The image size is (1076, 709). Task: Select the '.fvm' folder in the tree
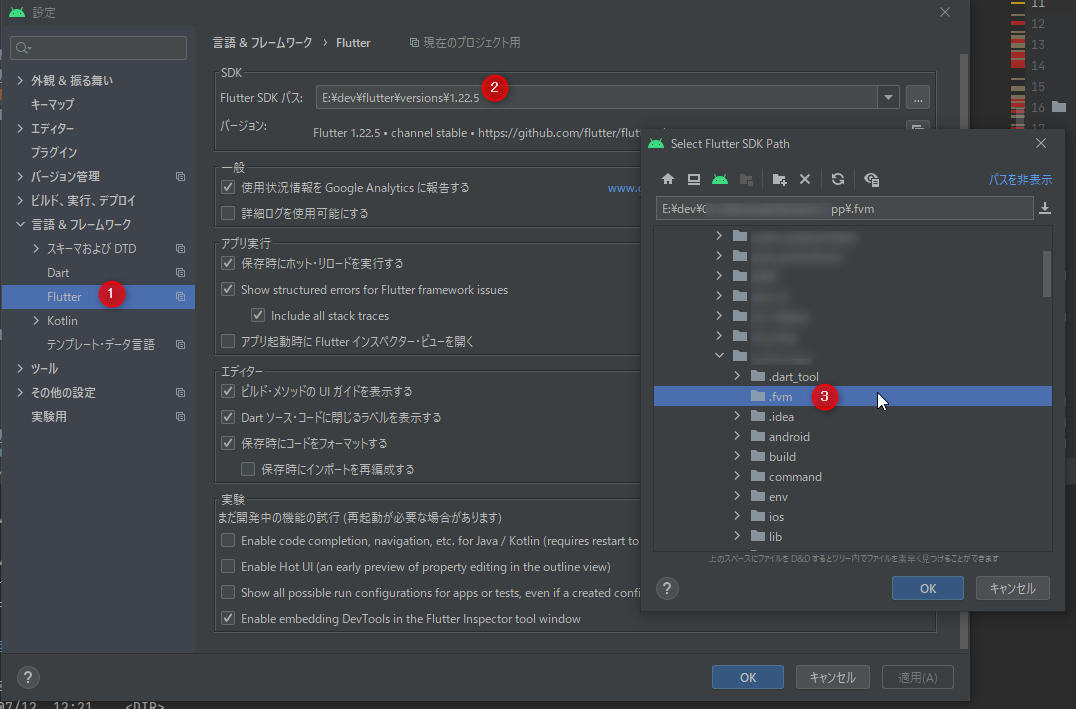pyautogui.click(x=778, y=396)
